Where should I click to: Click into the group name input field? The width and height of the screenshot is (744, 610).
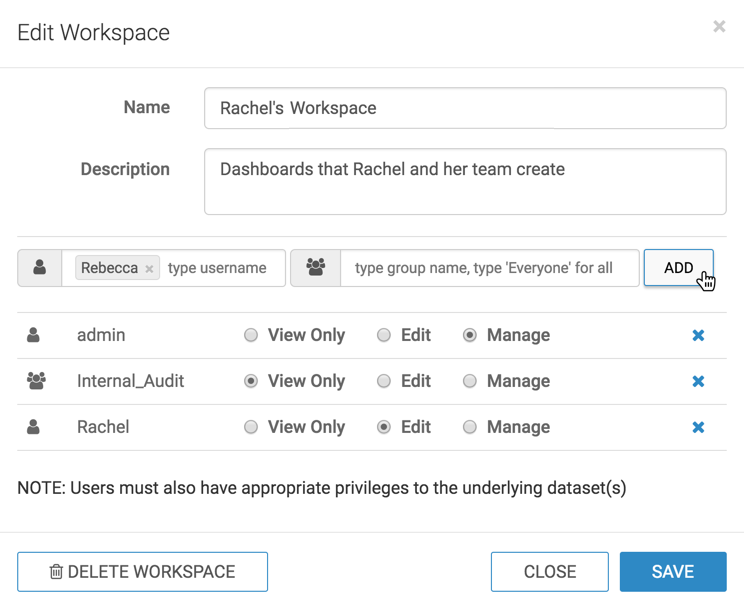(488, 268)
